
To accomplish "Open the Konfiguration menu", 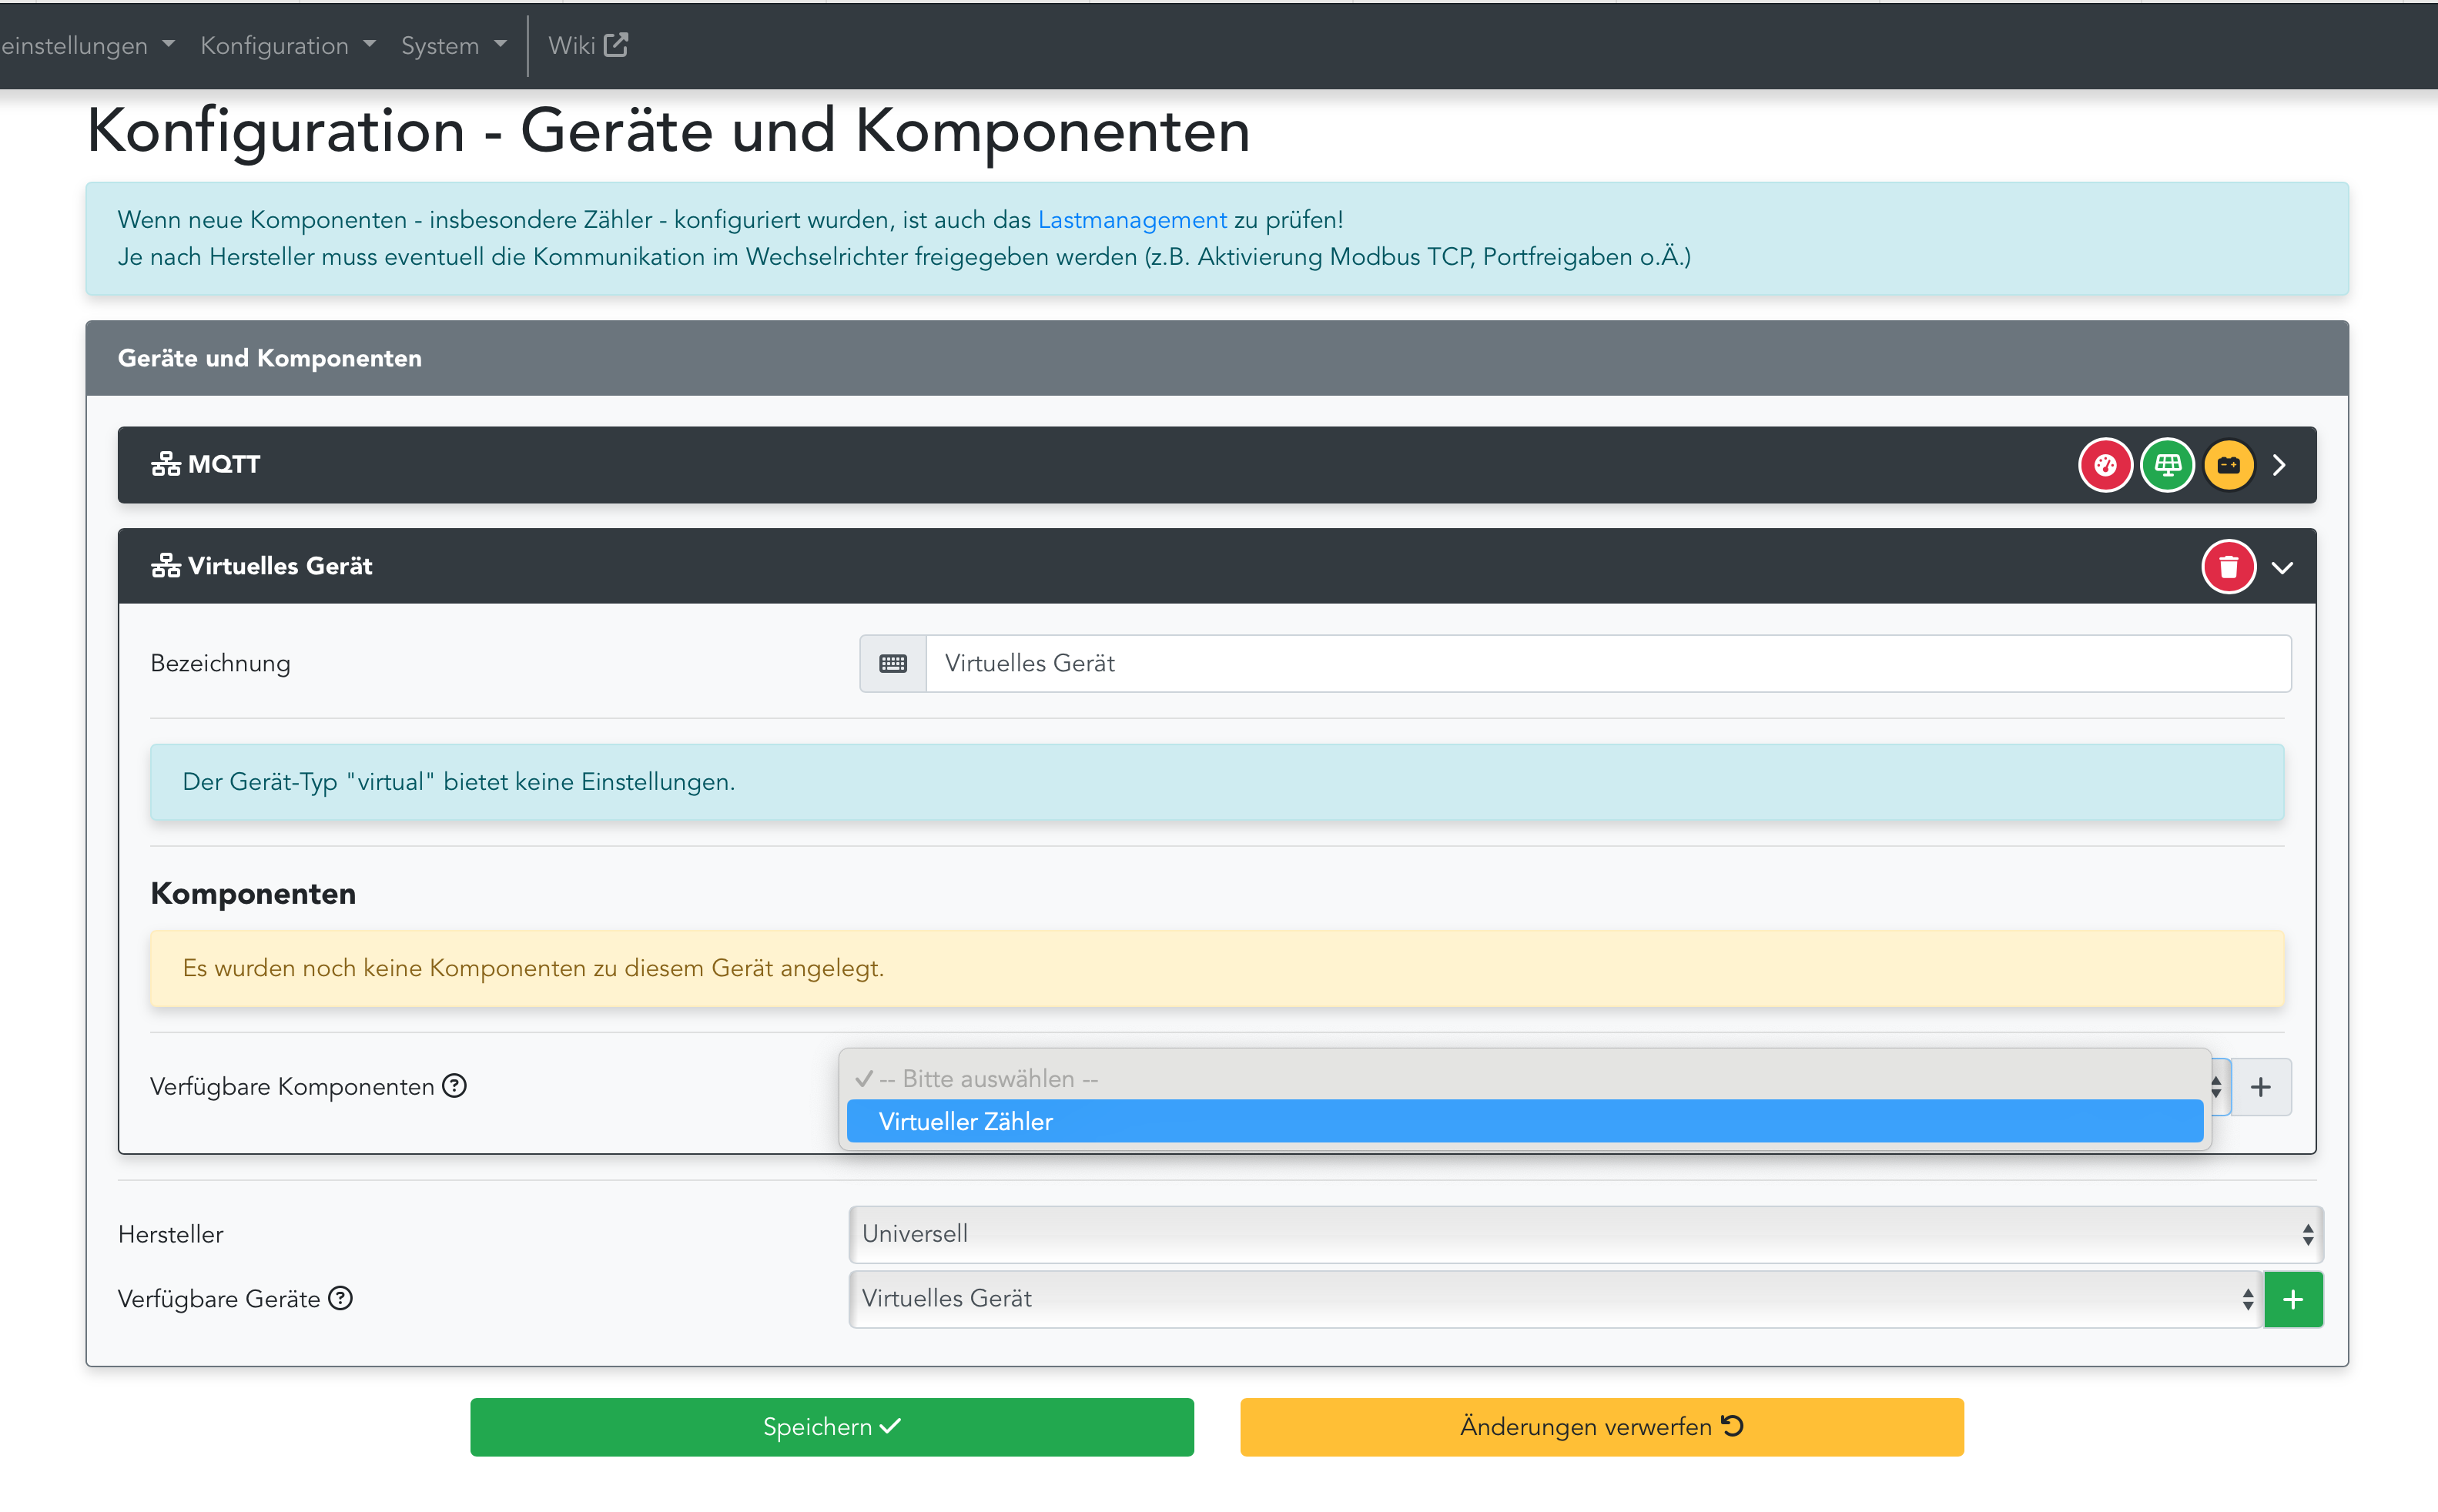I will coord(287,45).
